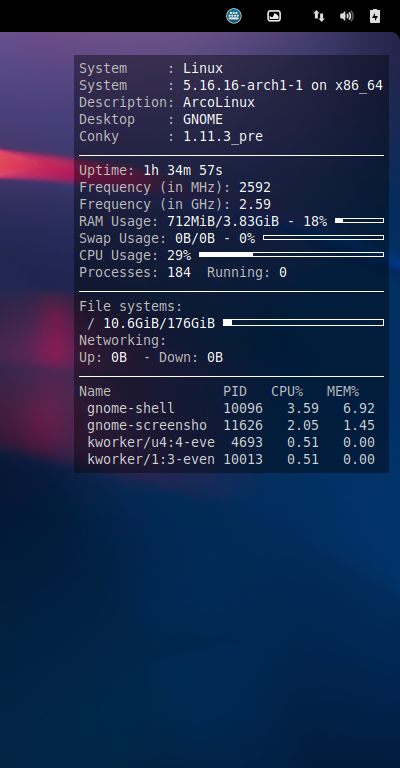Open the network up/down arrows indicator
Image resolution: width=400 pixels, height=768 pixels.
coord(319,16)
